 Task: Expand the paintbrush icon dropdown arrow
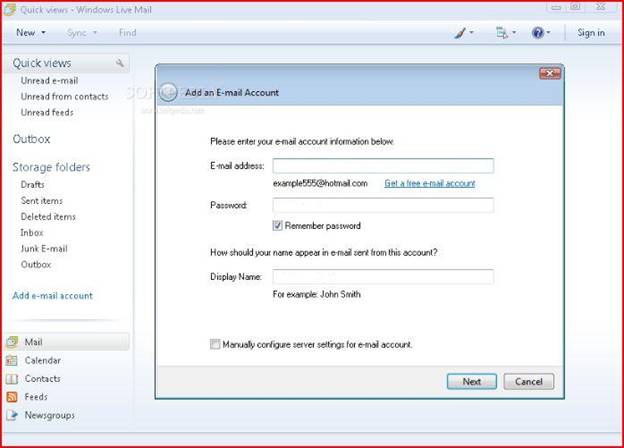click(x=472, y=33)
